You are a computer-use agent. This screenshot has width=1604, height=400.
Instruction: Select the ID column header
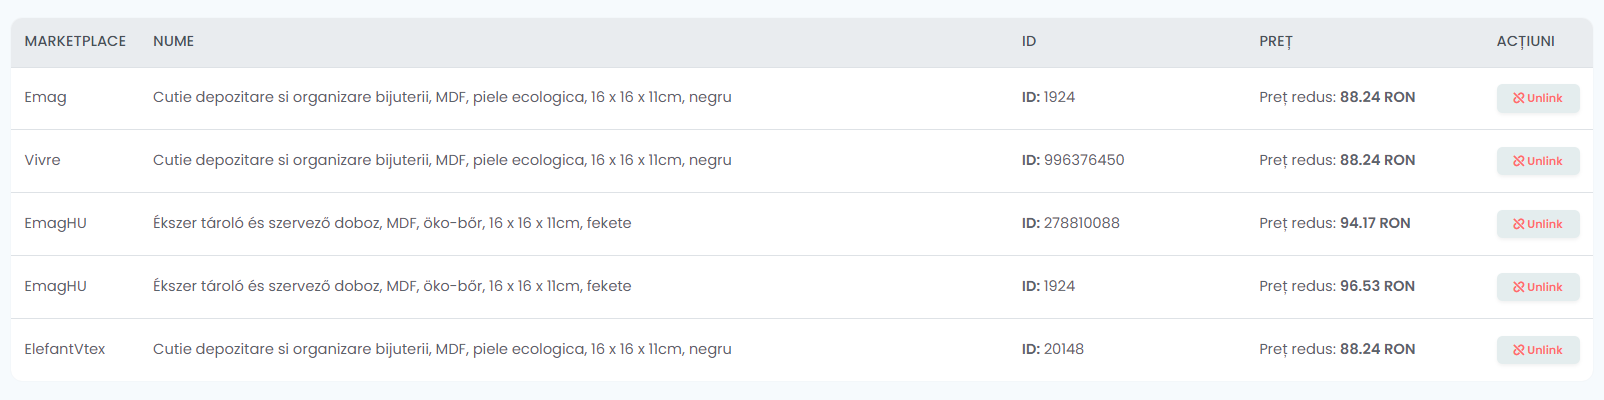click(x=1028, y=41)
